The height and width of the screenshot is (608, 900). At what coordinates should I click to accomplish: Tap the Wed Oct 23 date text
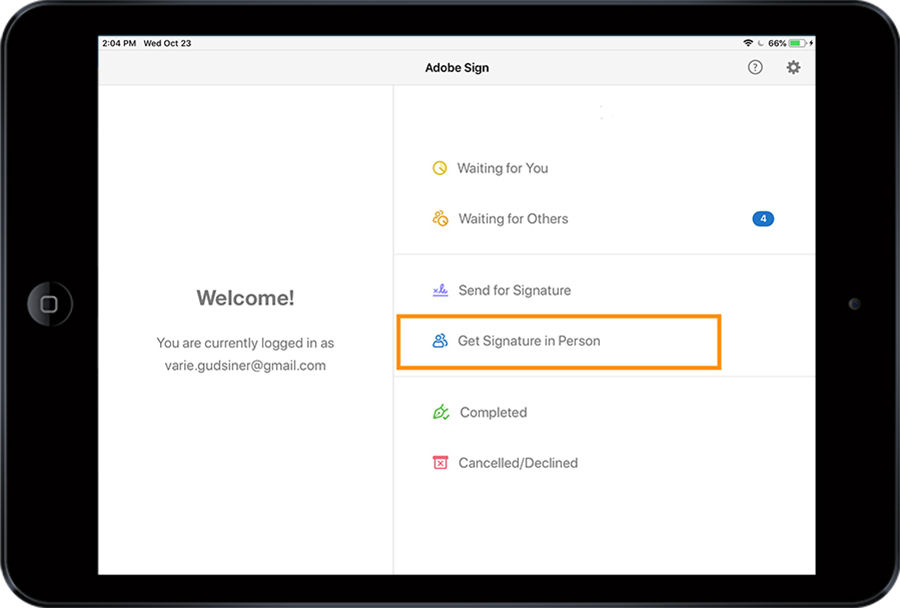tap(167, 43)
